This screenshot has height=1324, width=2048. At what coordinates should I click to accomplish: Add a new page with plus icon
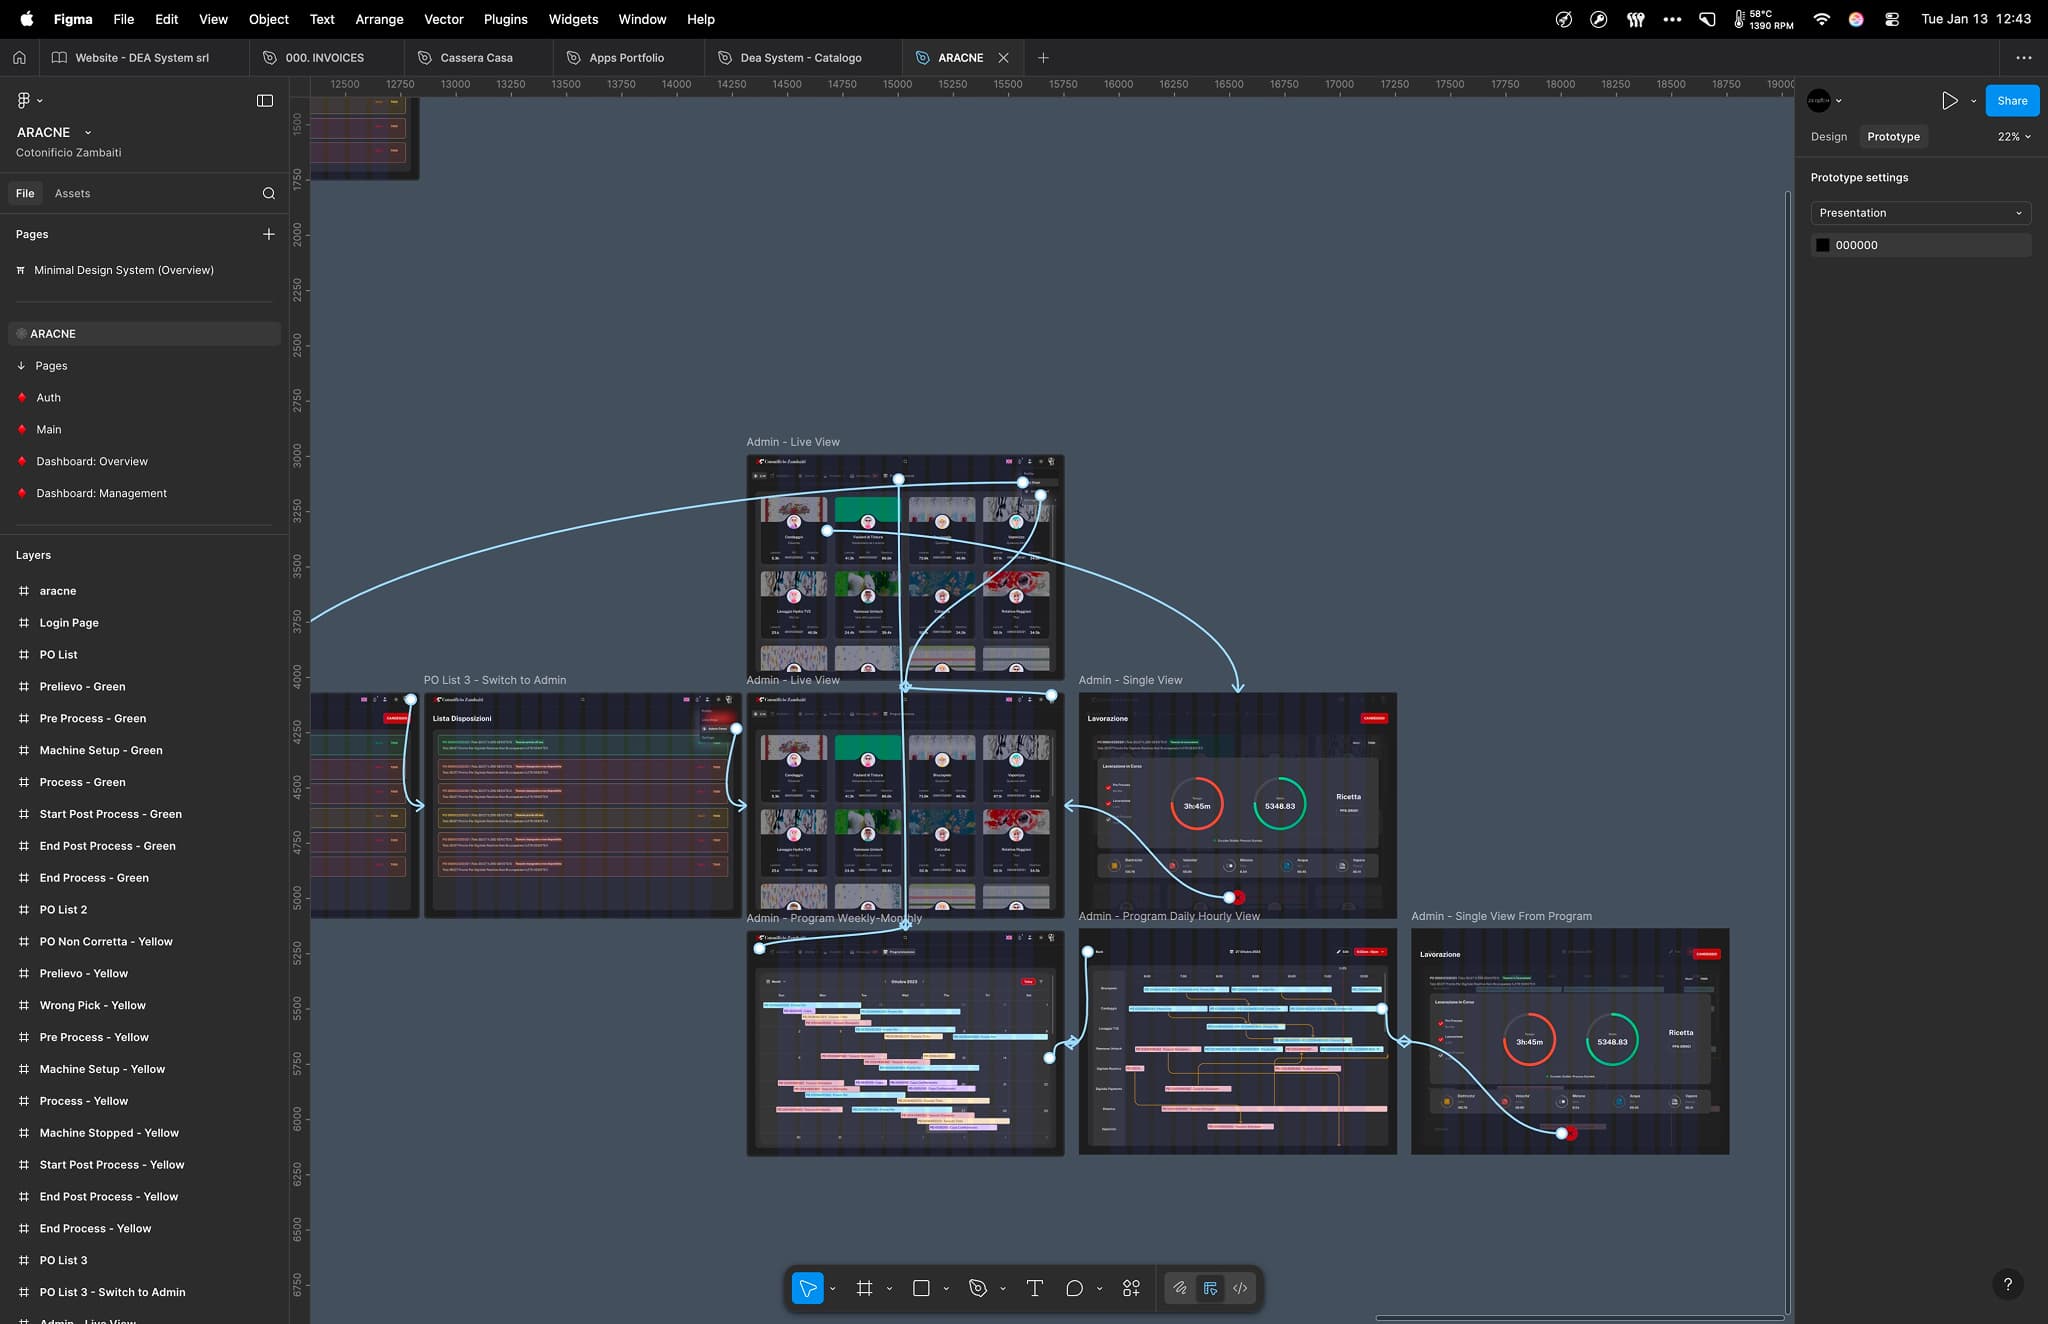click(x=268, y=234)
